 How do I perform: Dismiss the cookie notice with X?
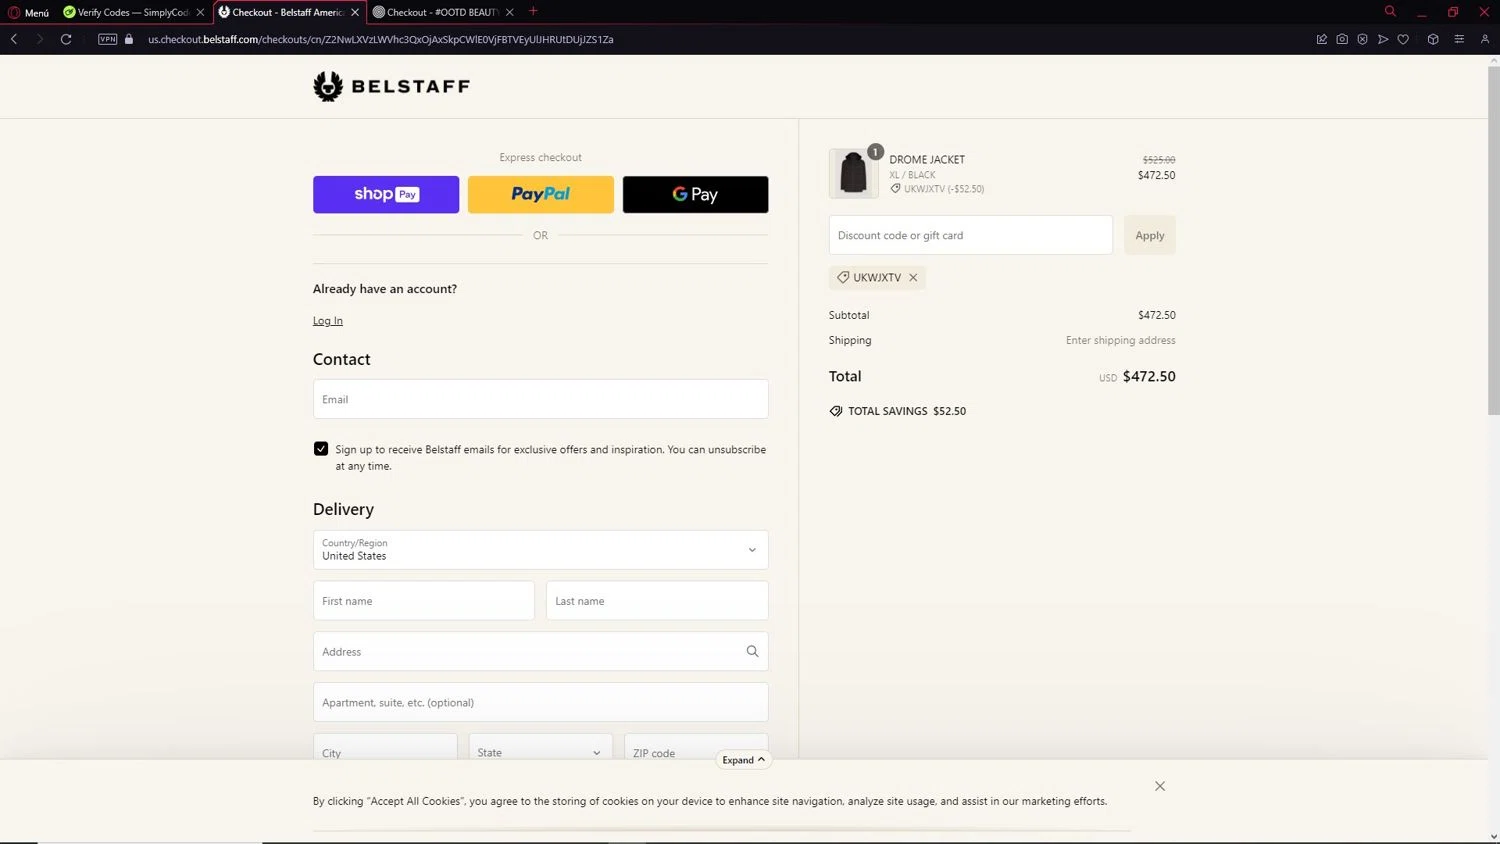pyautogui.click(x=1160, y=786)
